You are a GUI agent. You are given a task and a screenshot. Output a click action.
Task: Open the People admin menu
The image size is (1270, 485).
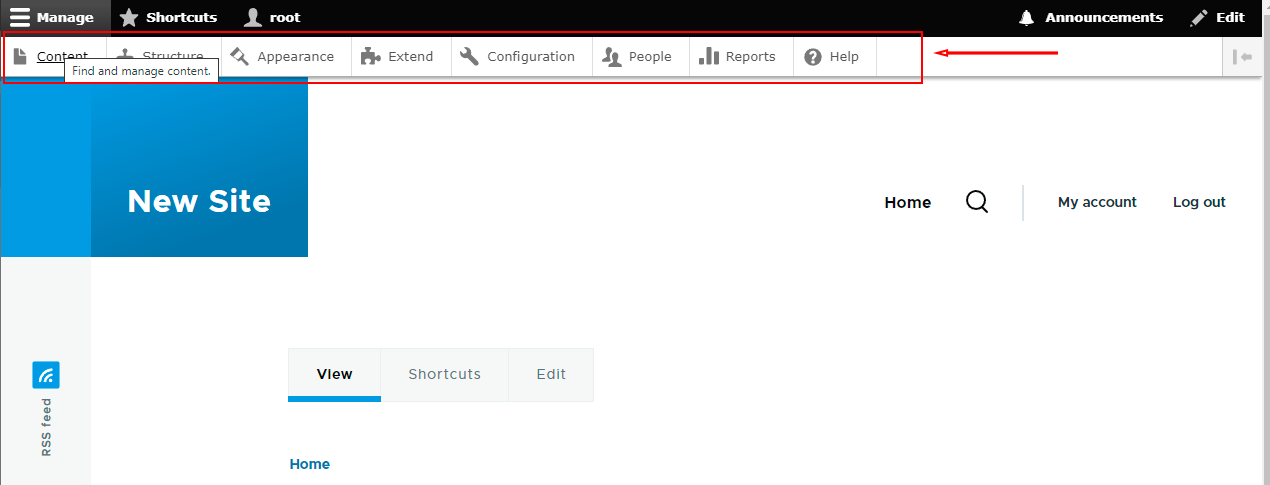(x=649, y=57)
